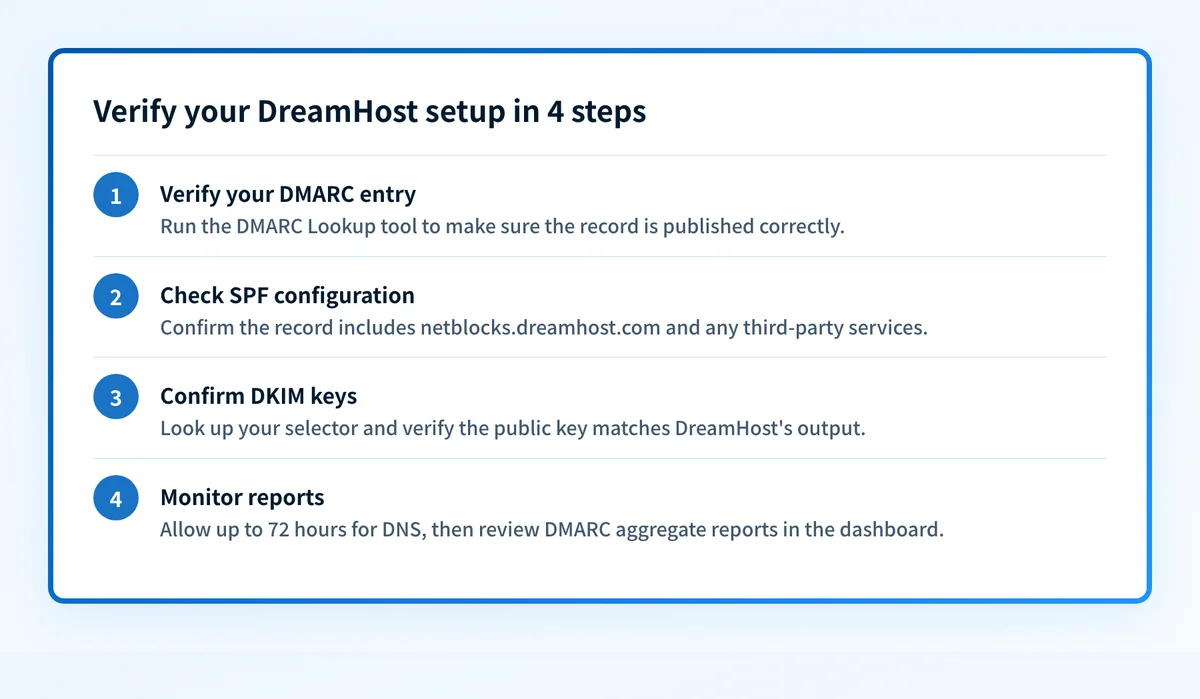Select the "Verify your DMARC entry" title
Image resolution: width=1200 pixels, height=699 pixels.
[288, 194]
